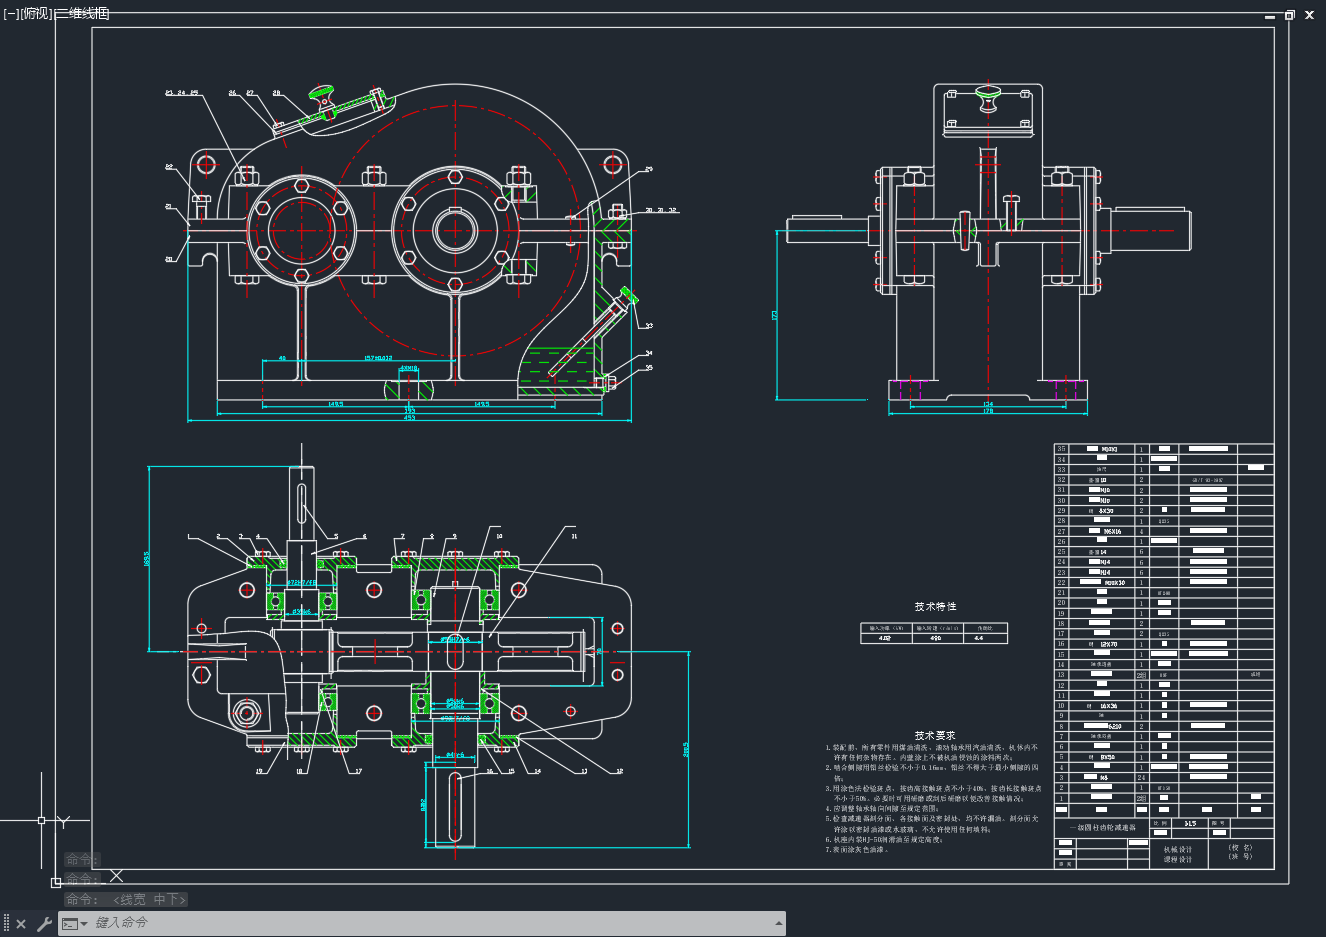
Task: Click the 493 overall width dimension text
Action: tap(409, 417)
